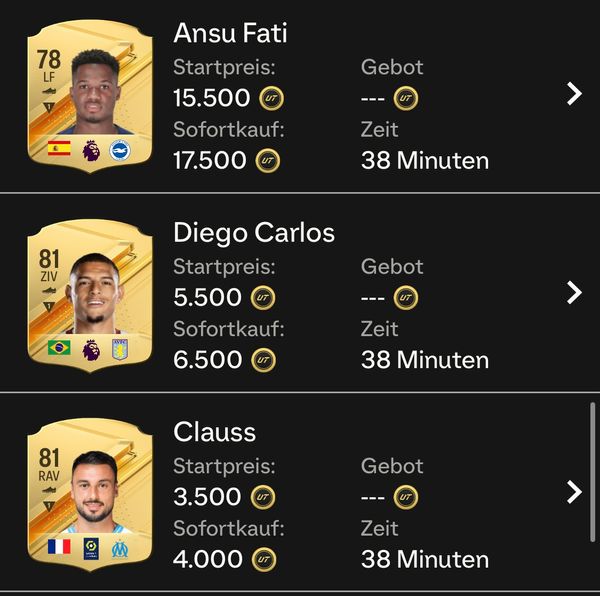Click Marseille club badge on Clauss card
The height and width of the screenshot is (596, 600).
pos(120,549)
